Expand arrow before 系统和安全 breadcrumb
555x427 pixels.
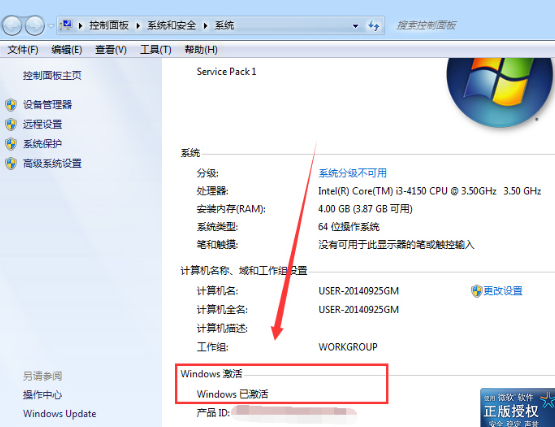point(138,25)
